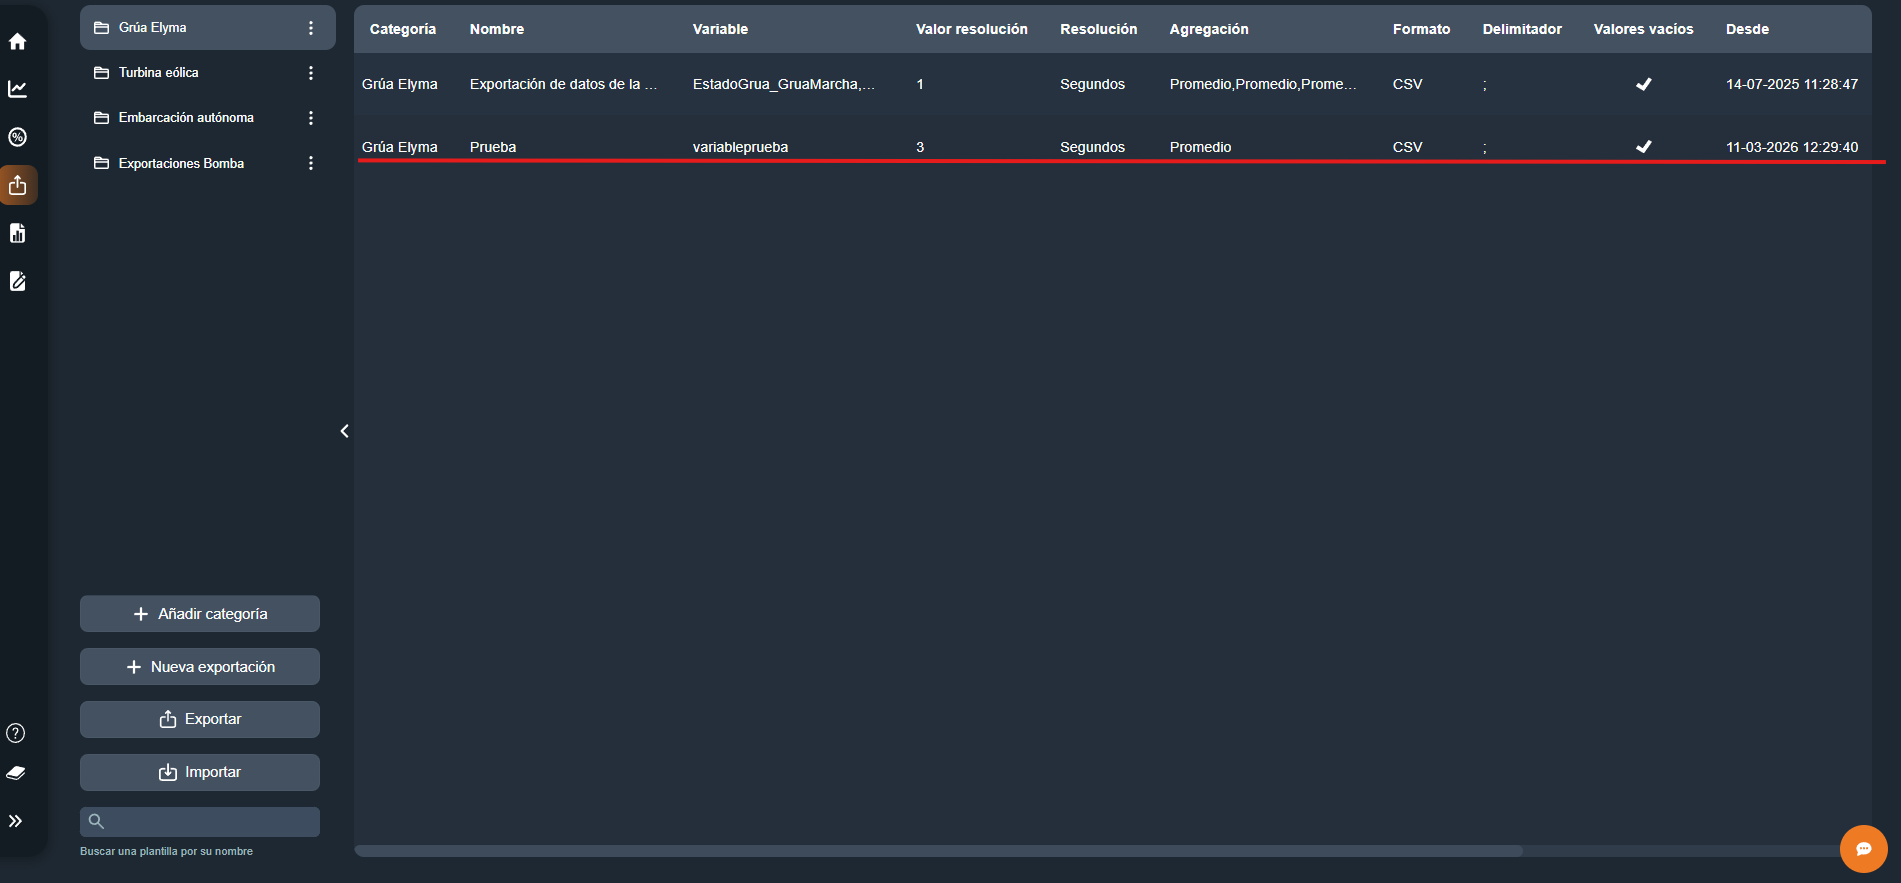Open the edit note sidebar icon

point(17,281)
